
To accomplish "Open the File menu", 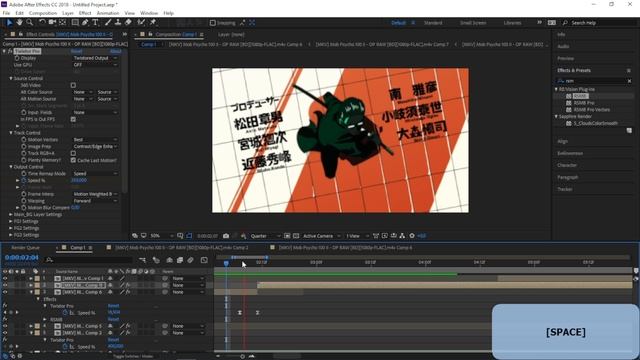I will click(x=6, y=13).
